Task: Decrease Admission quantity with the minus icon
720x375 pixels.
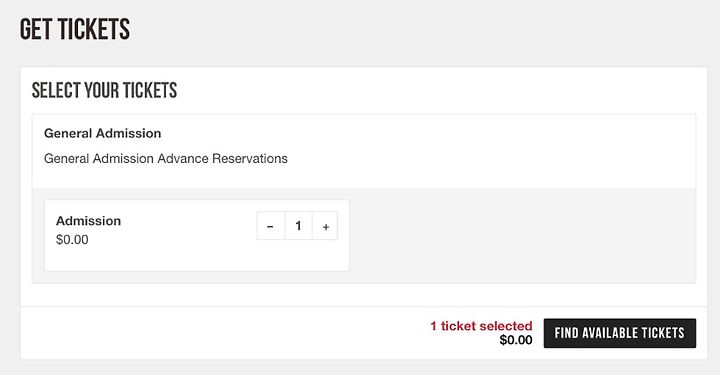Action: [x=270, y=226]
